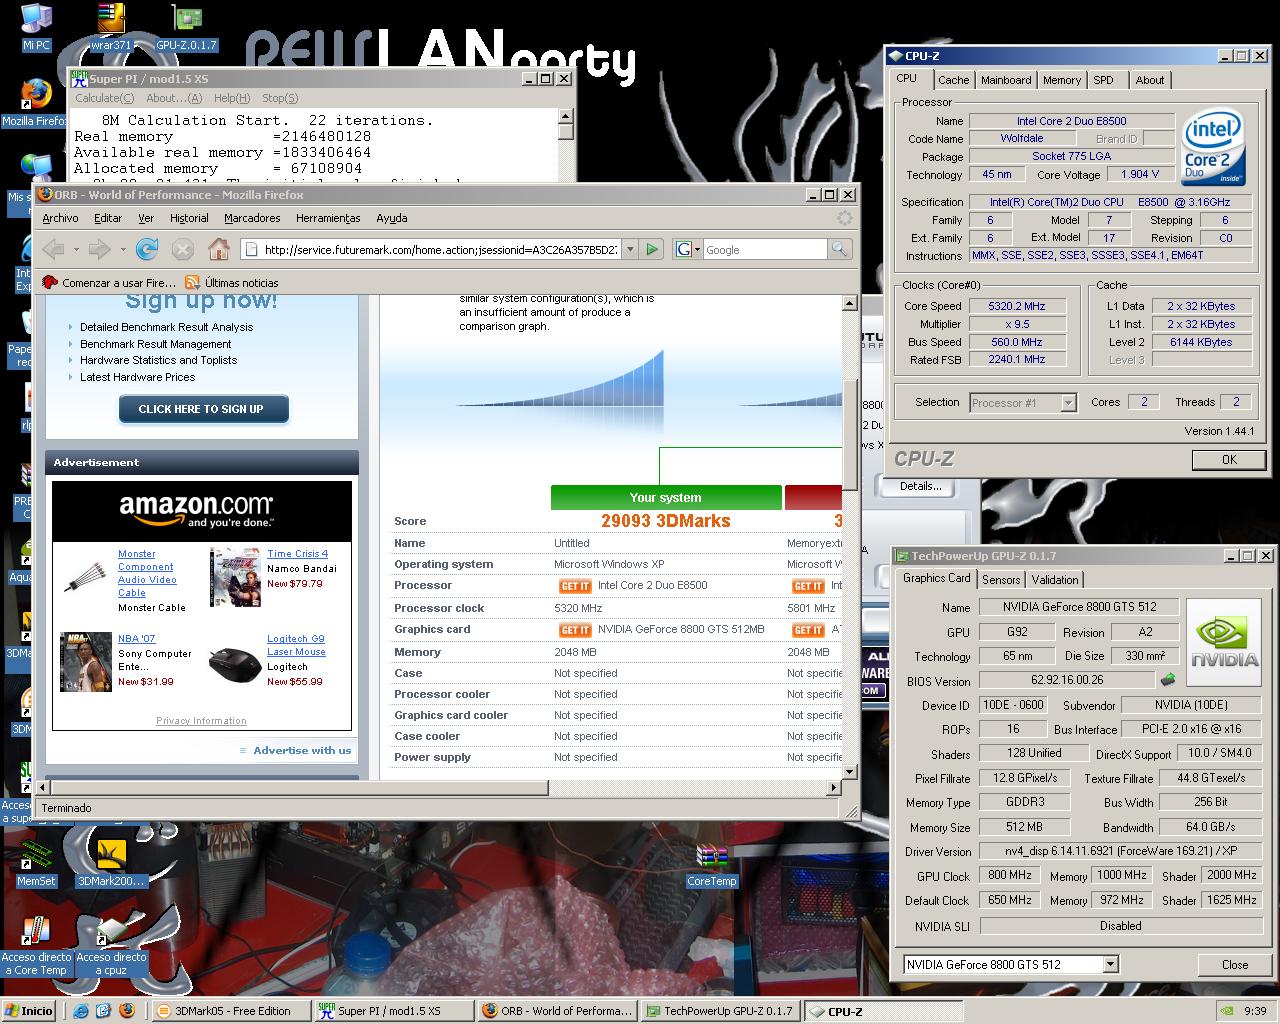Launch Internet Explorer from quick launch bar

(82, 1010)
